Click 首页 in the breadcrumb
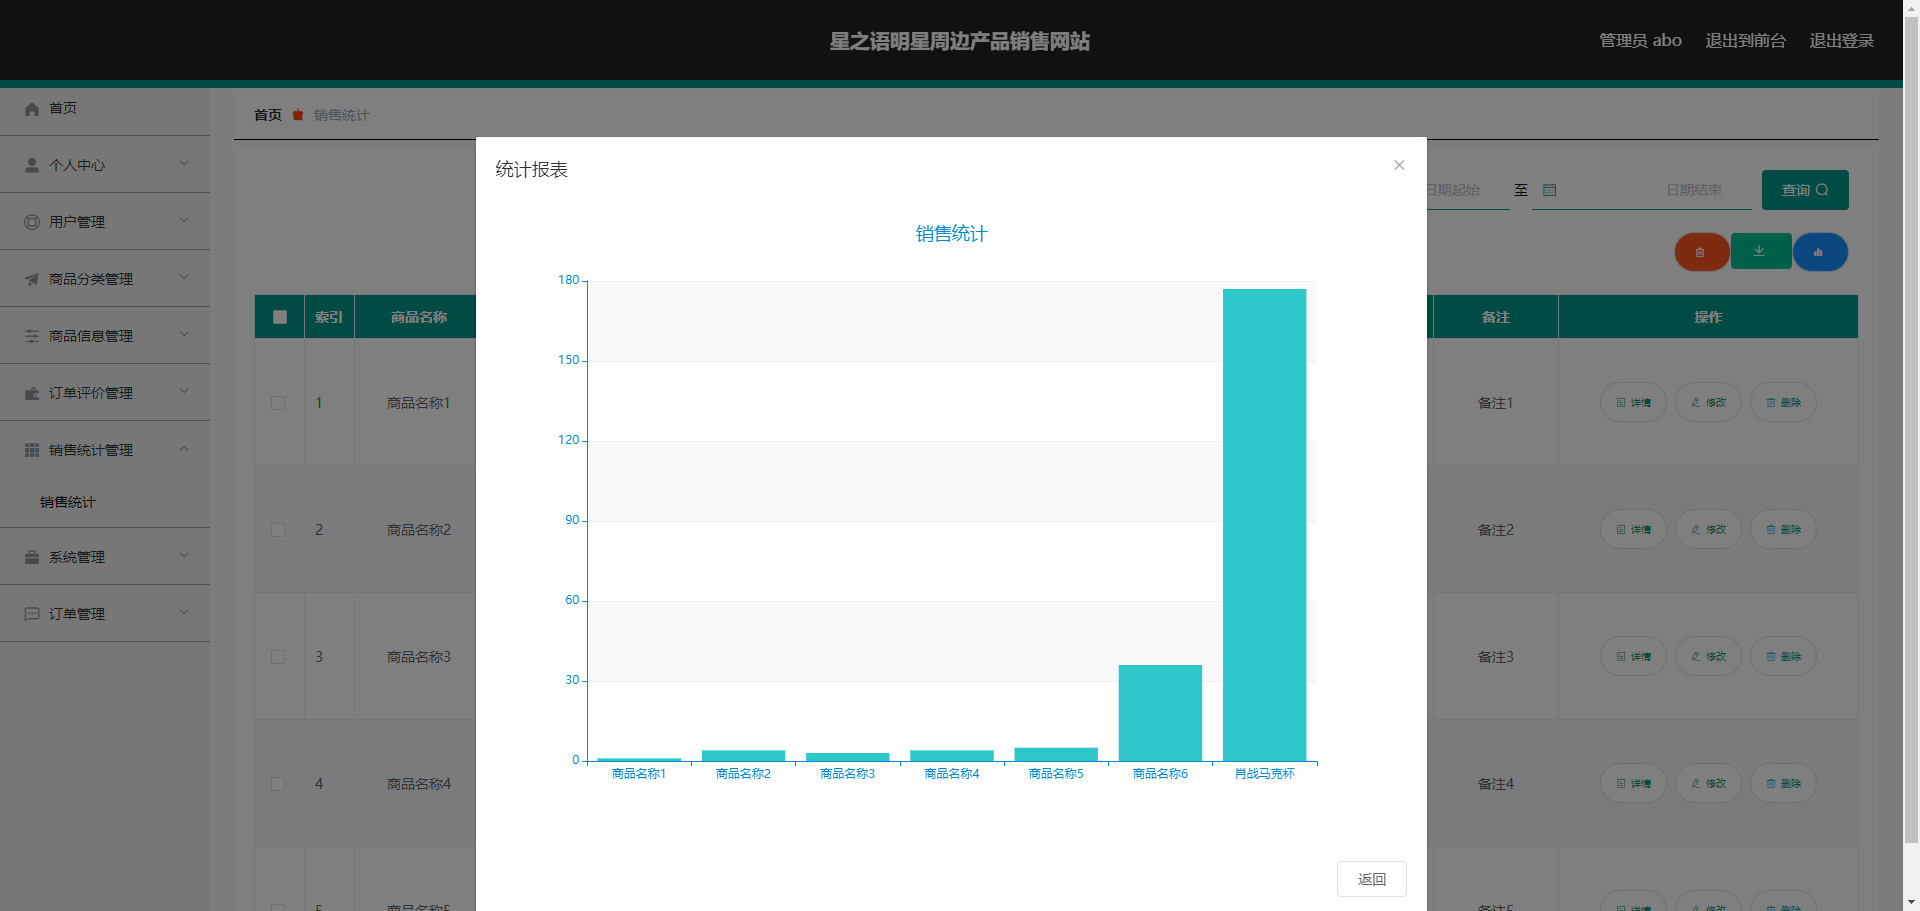 [x=268, y=115]
